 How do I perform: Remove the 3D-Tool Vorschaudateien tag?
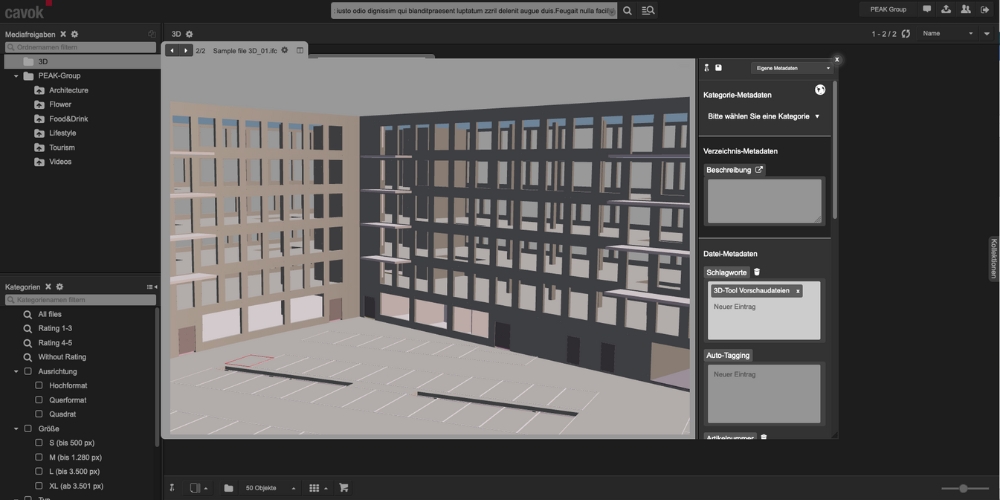(797, 291)
